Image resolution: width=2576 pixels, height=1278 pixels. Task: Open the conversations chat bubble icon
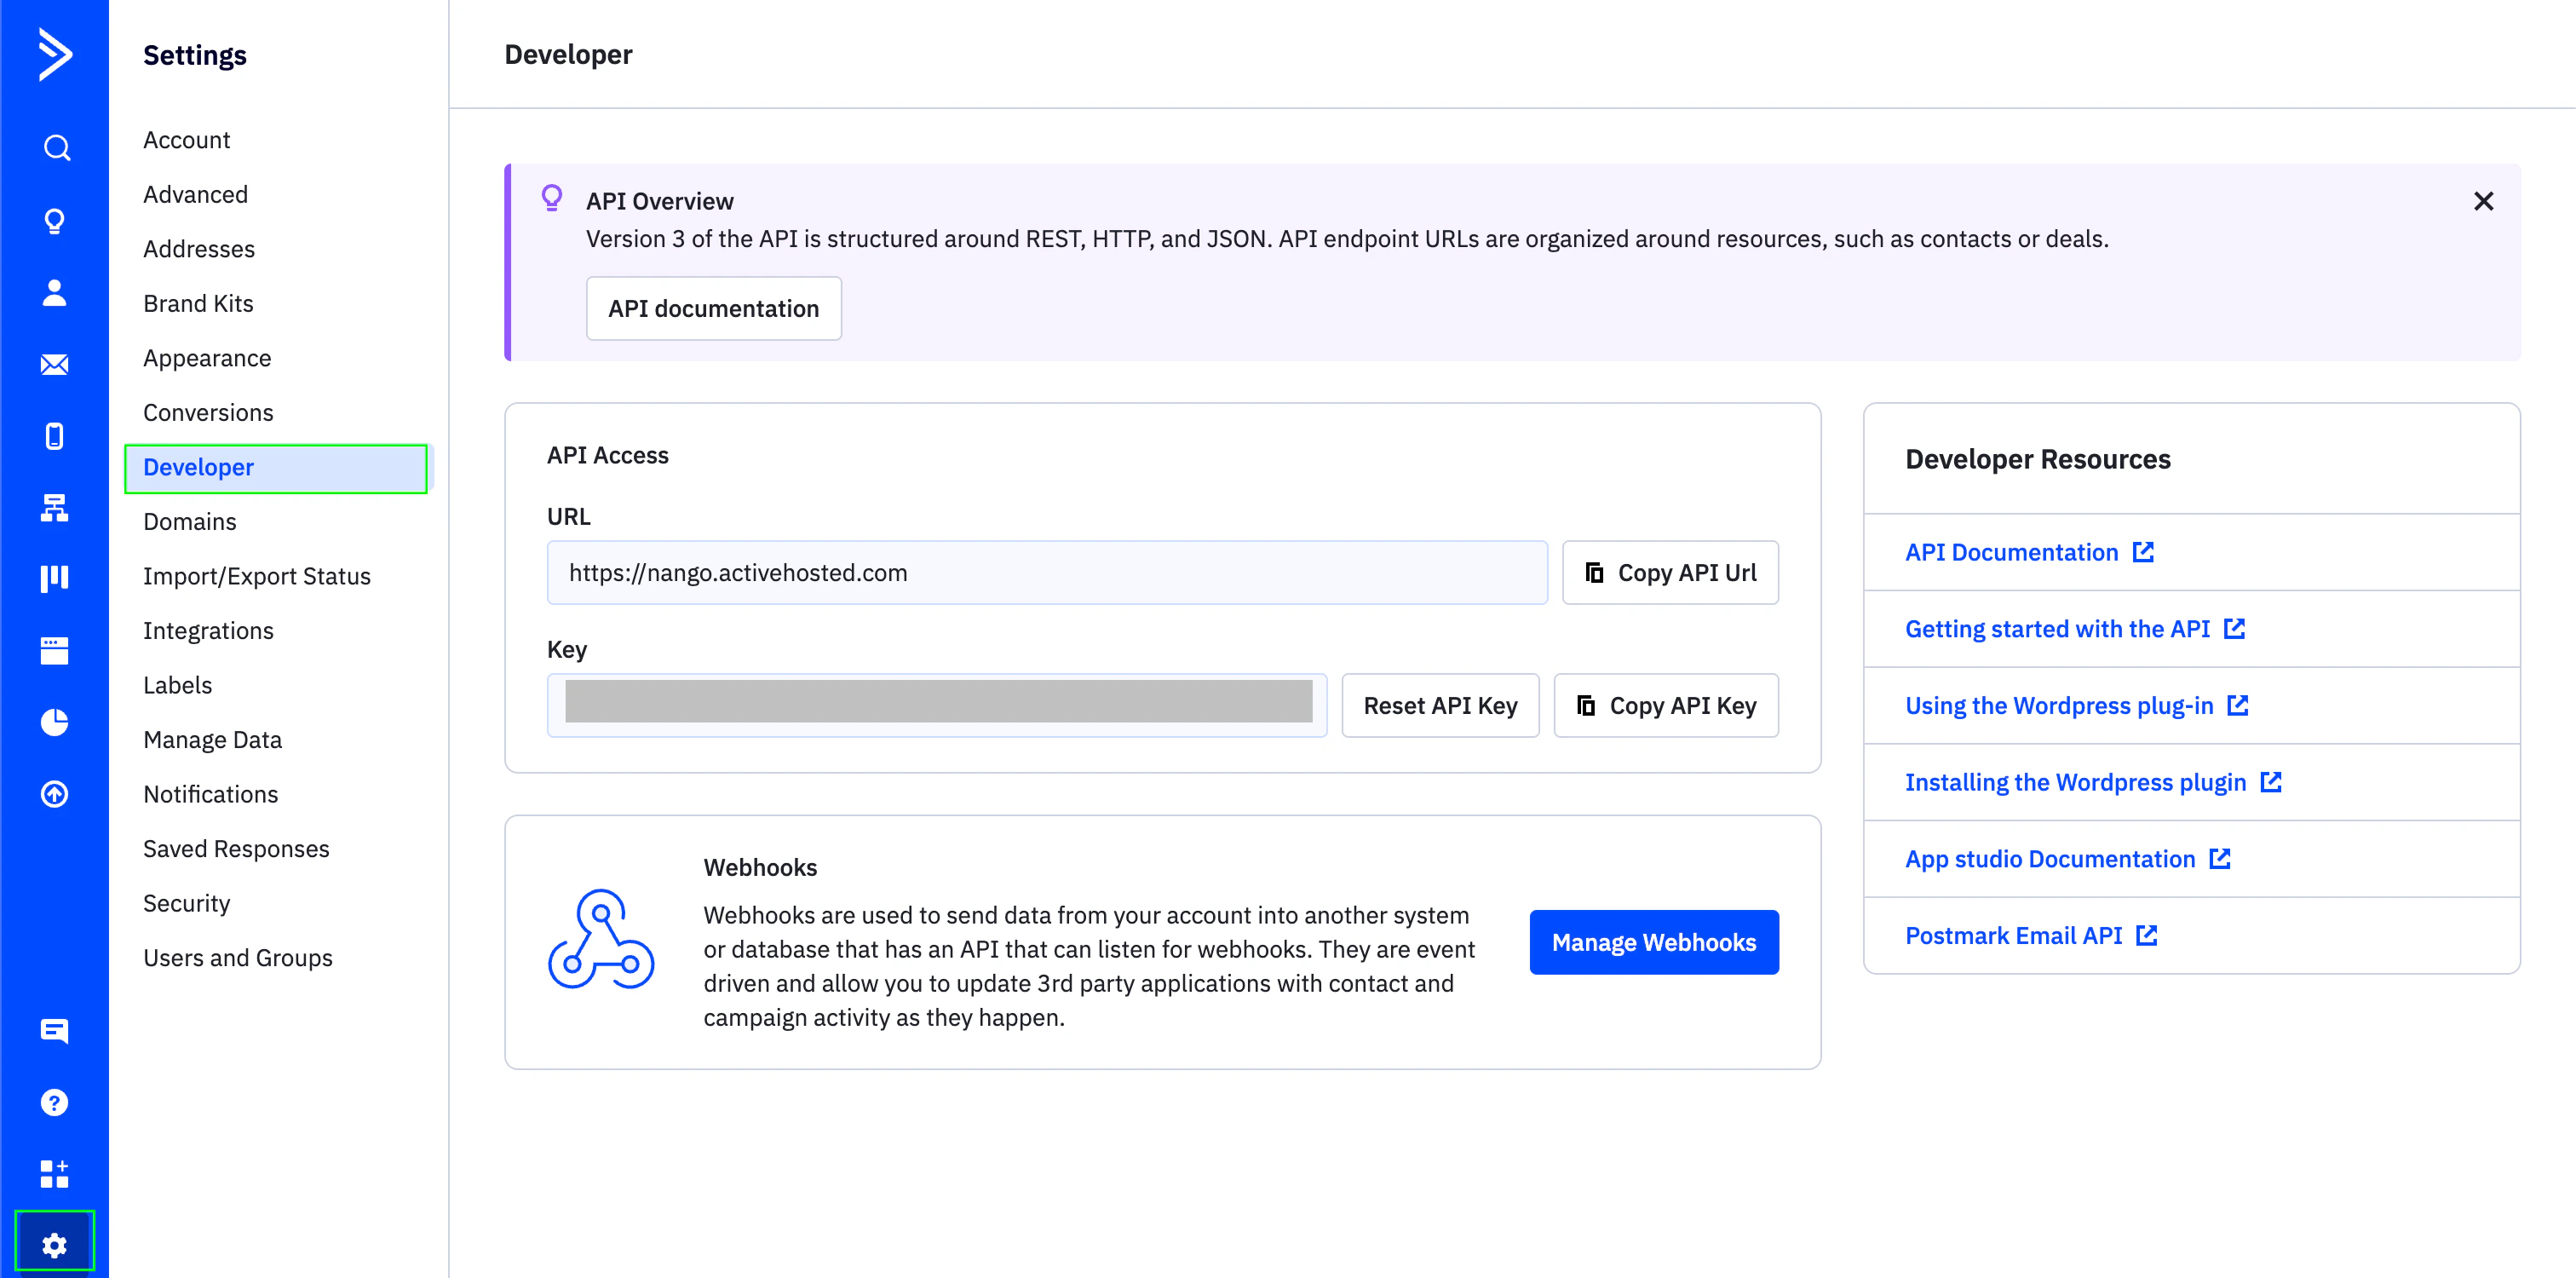pyautogui.click(x=55, y=1030)
